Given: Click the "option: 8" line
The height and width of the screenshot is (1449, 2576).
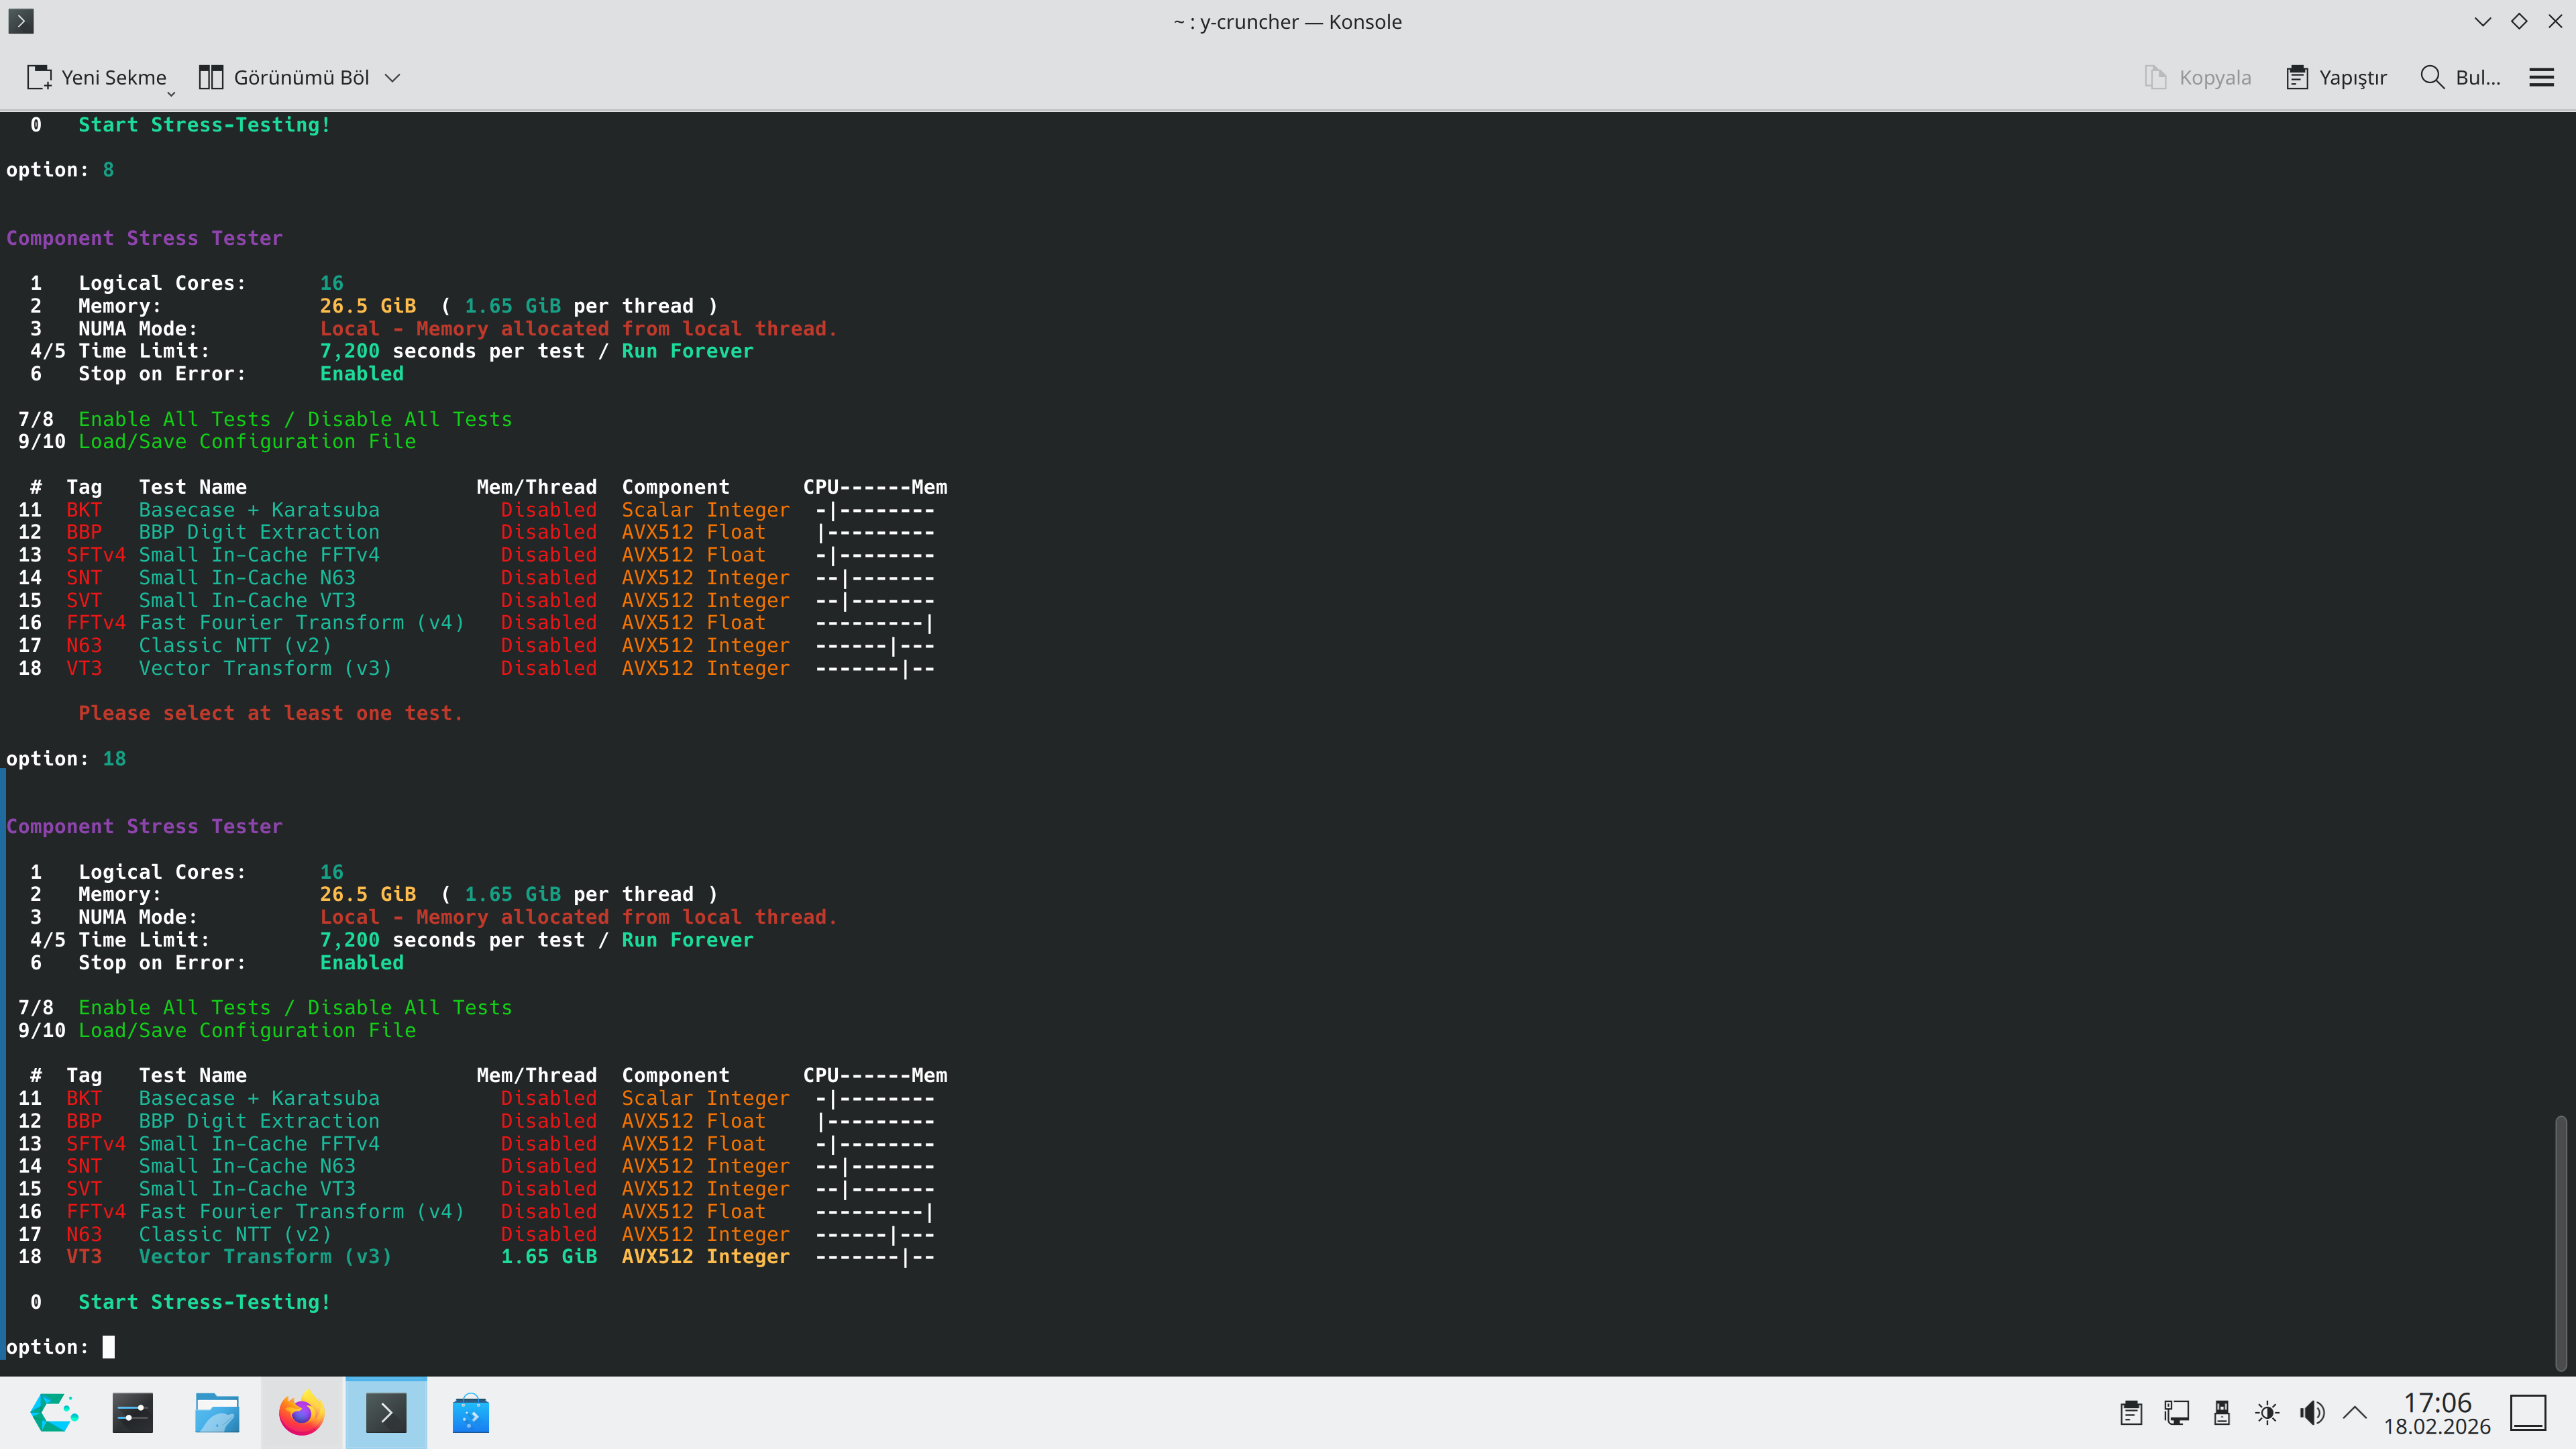Looking at the screenshot, I should (60, 170).
